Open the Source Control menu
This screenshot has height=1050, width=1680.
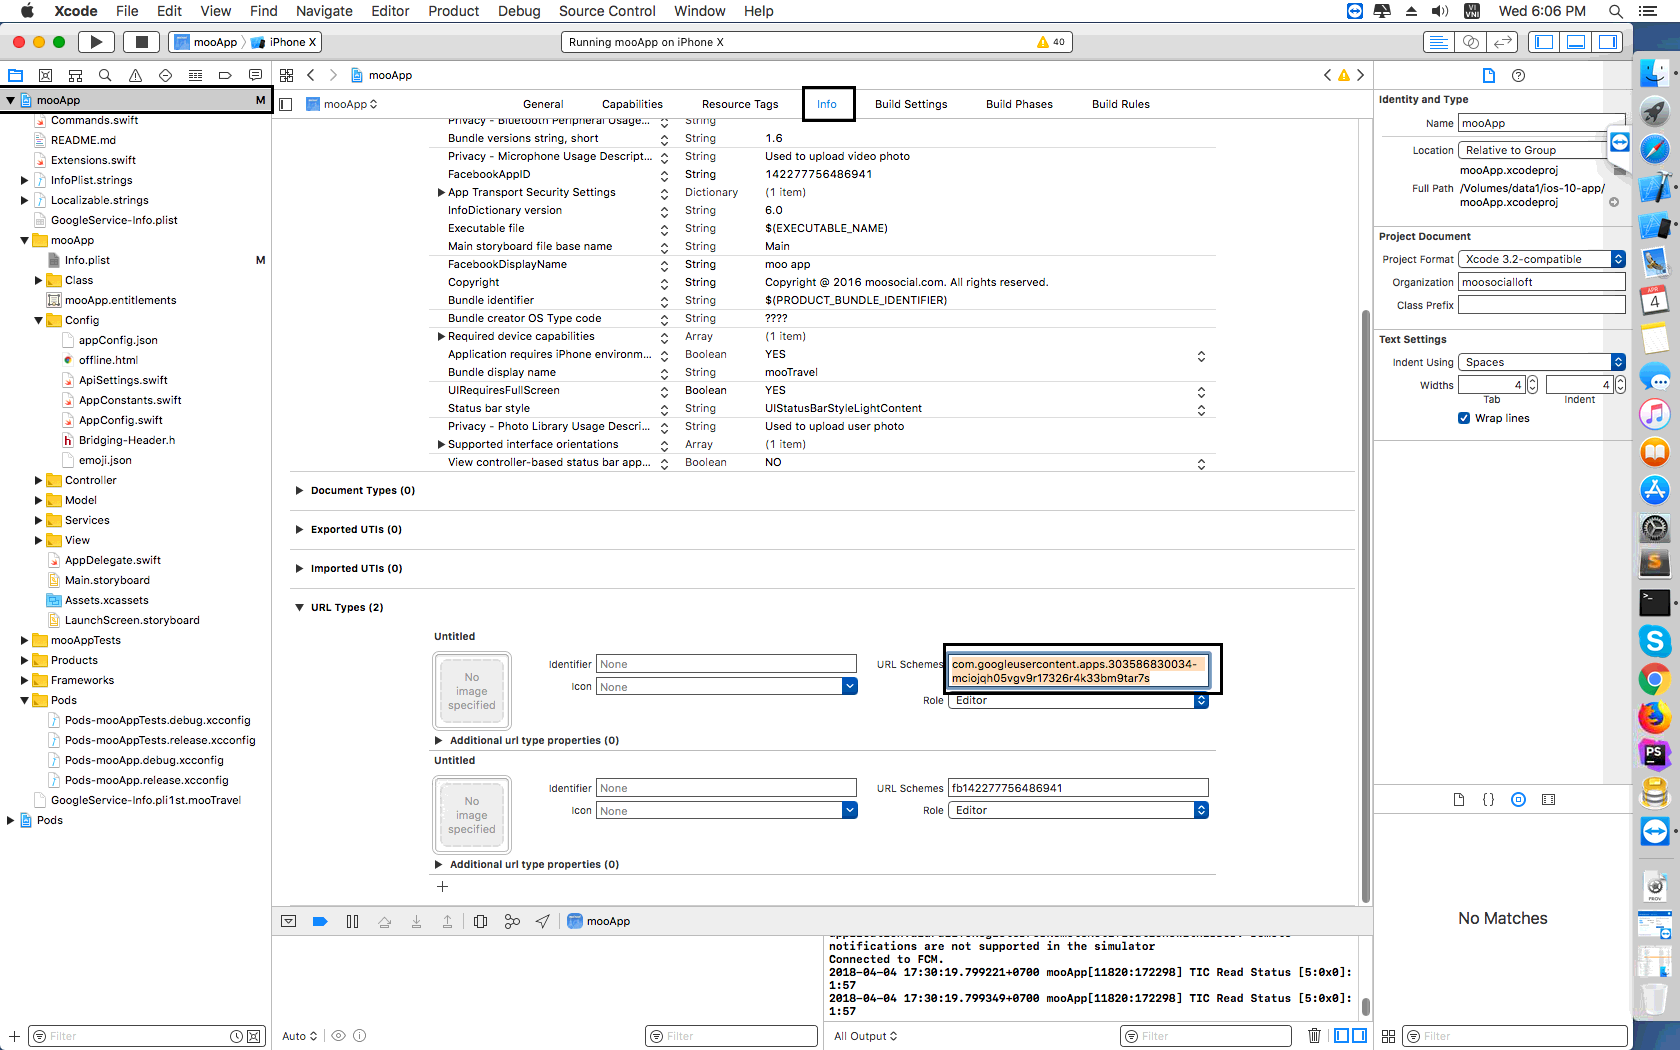tap(607, 11)
